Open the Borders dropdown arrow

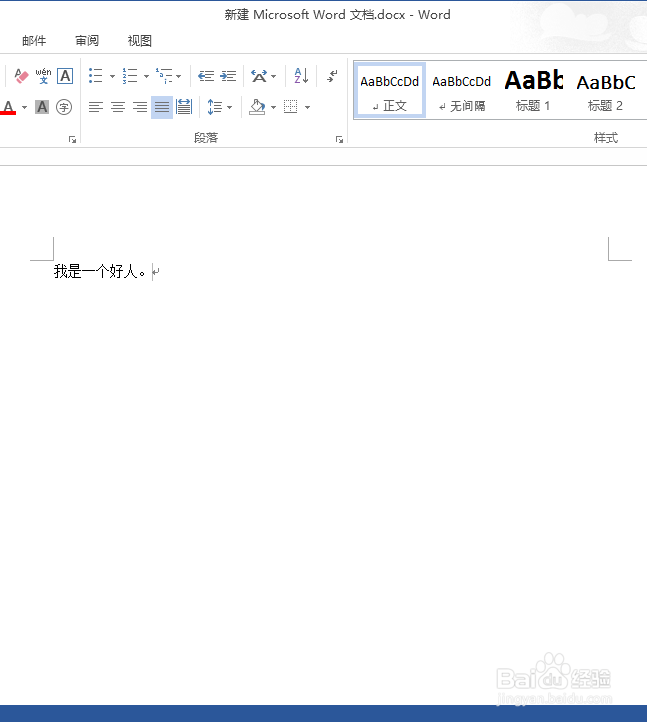click(307, 108)
